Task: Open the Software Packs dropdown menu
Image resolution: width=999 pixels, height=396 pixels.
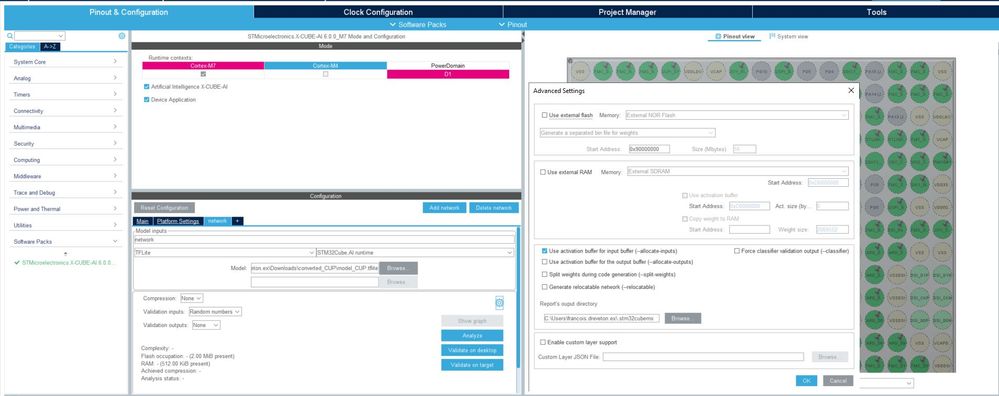Action: coord(418,25)
